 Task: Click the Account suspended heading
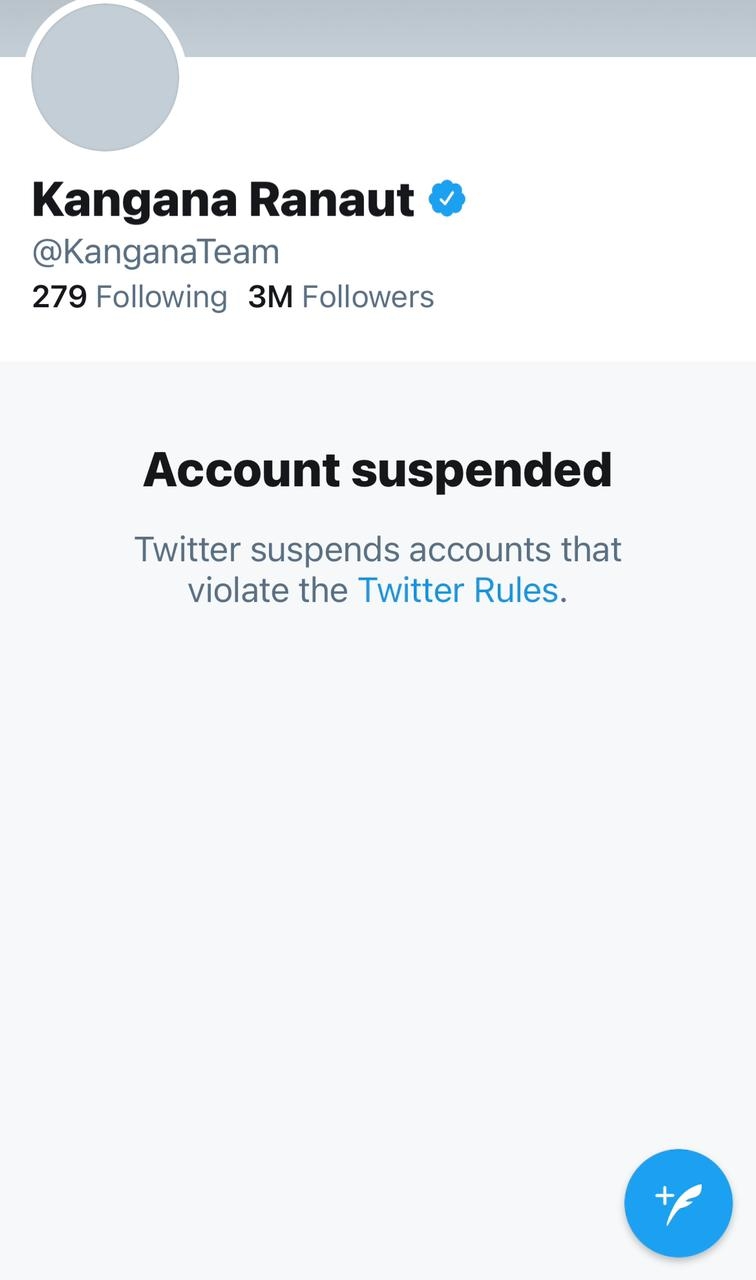pyautogui.click(x=378, y=468)
